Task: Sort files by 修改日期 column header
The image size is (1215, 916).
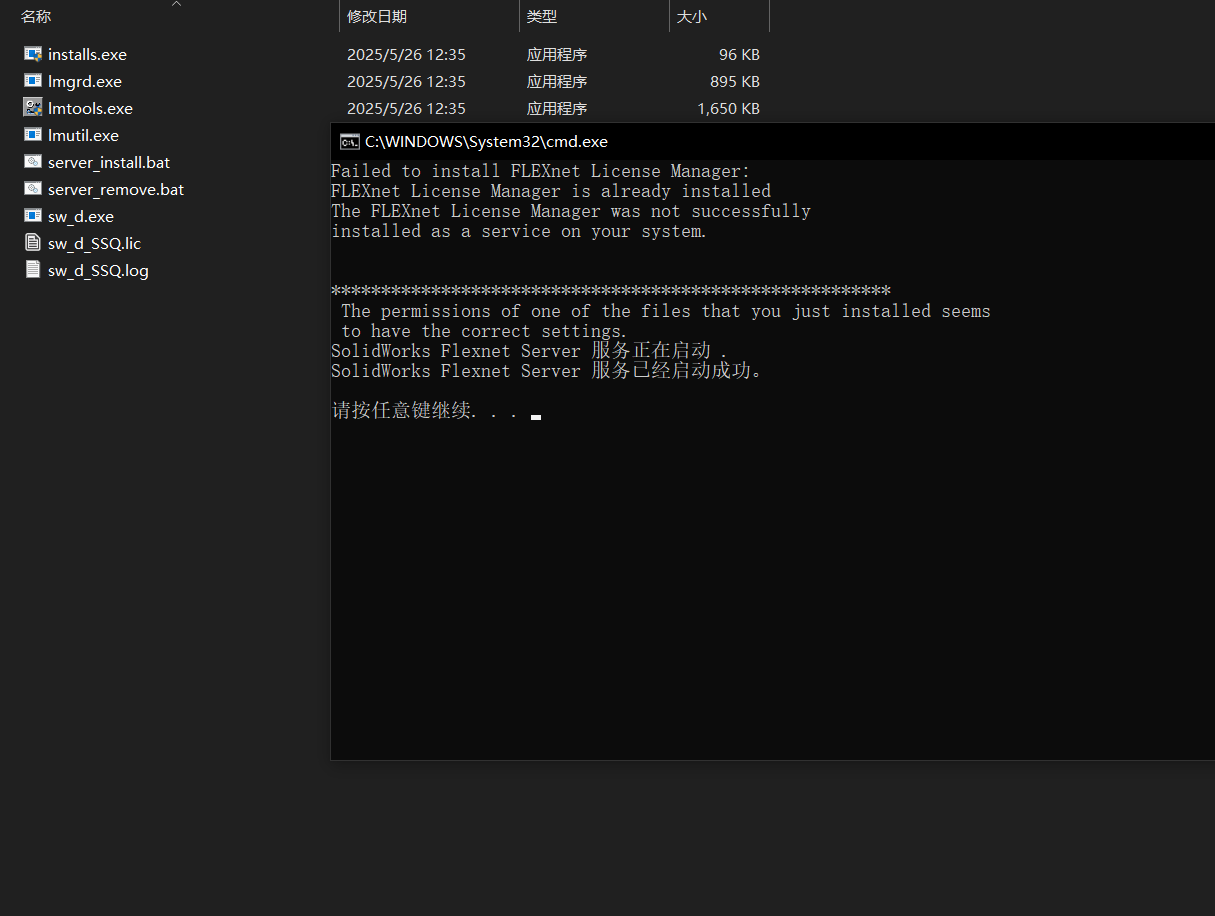Action: coord(377,16)
